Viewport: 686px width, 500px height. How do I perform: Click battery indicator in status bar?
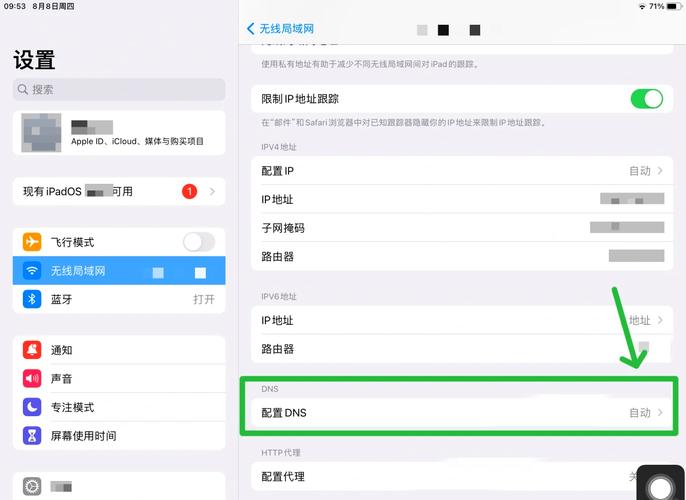(x=674, y=7)
